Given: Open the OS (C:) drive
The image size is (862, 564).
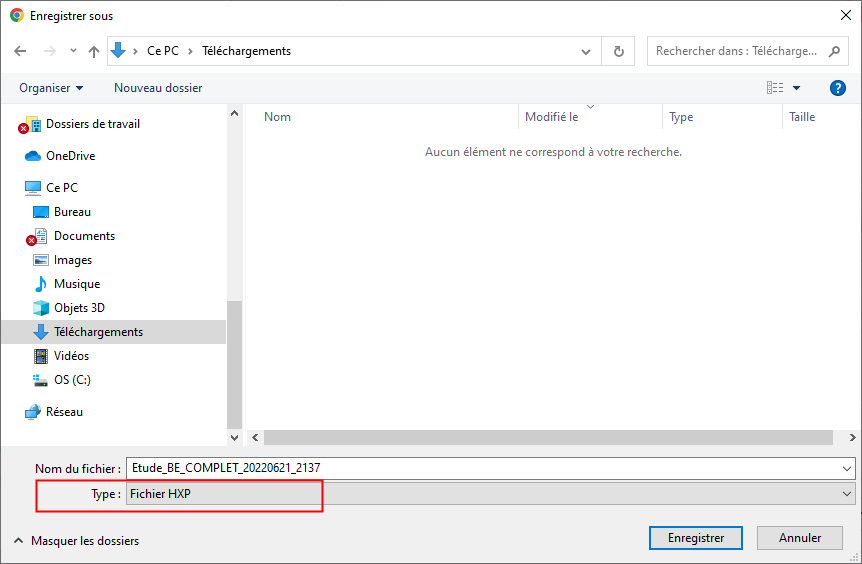Looking at the screenshot, I should [72, 380].
